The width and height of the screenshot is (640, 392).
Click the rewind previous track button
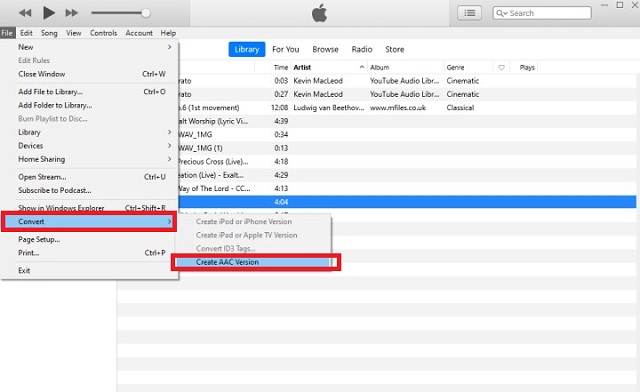point(25,13)
